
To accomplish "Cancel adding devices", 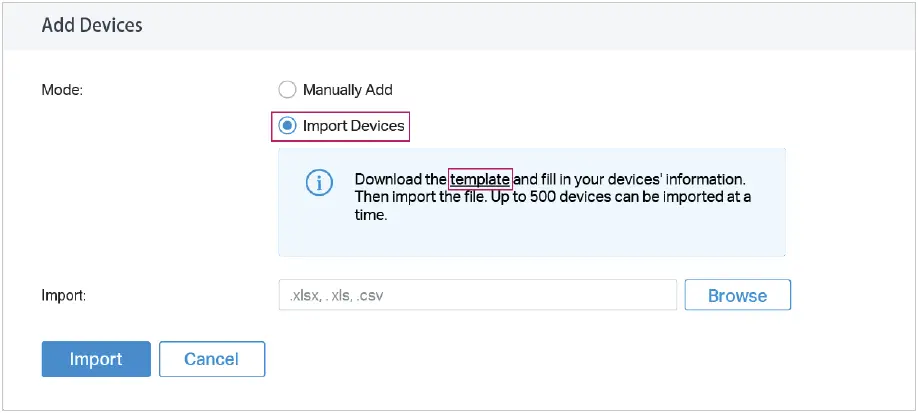I will 212,359.
